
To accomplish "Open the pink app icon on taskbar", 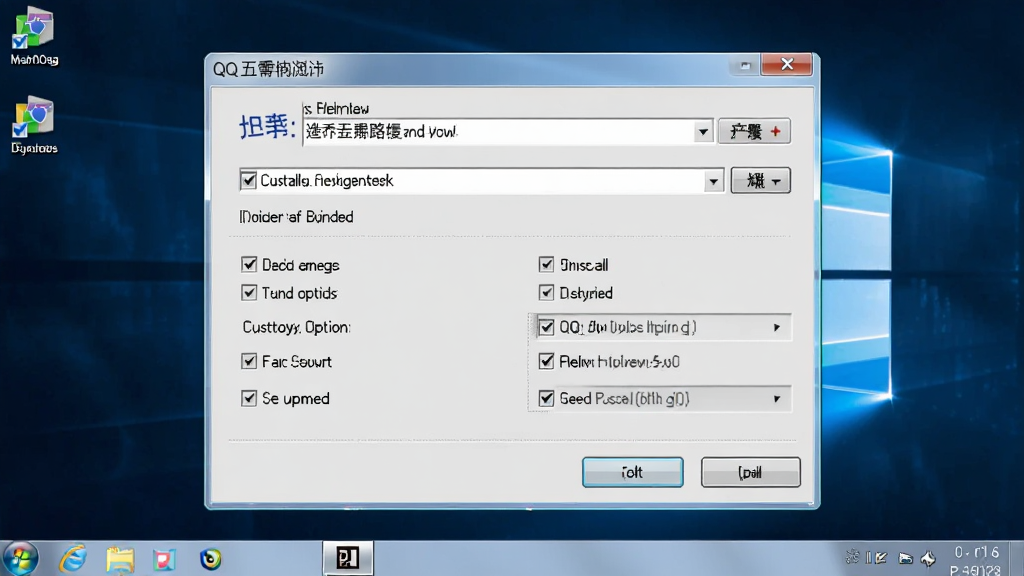I will click(x=164, y=560).
